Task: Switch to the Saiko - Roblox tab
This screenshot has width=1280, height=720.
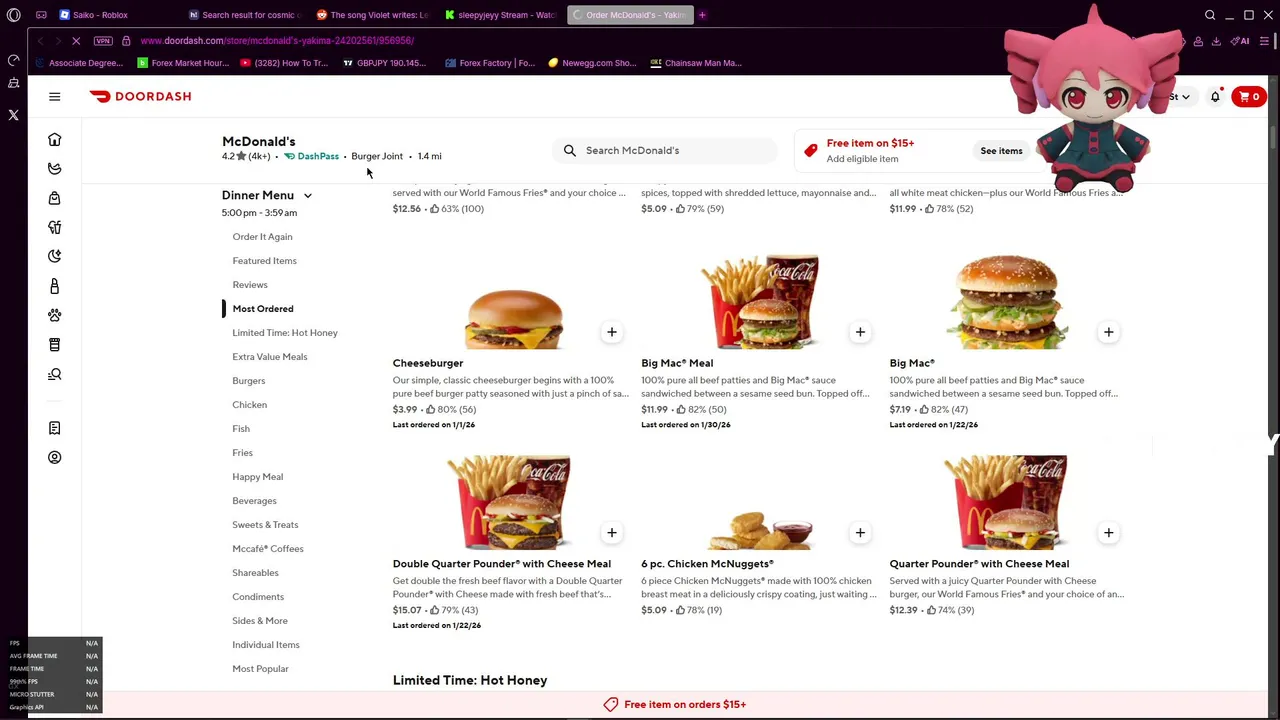Action: (93, 15)
